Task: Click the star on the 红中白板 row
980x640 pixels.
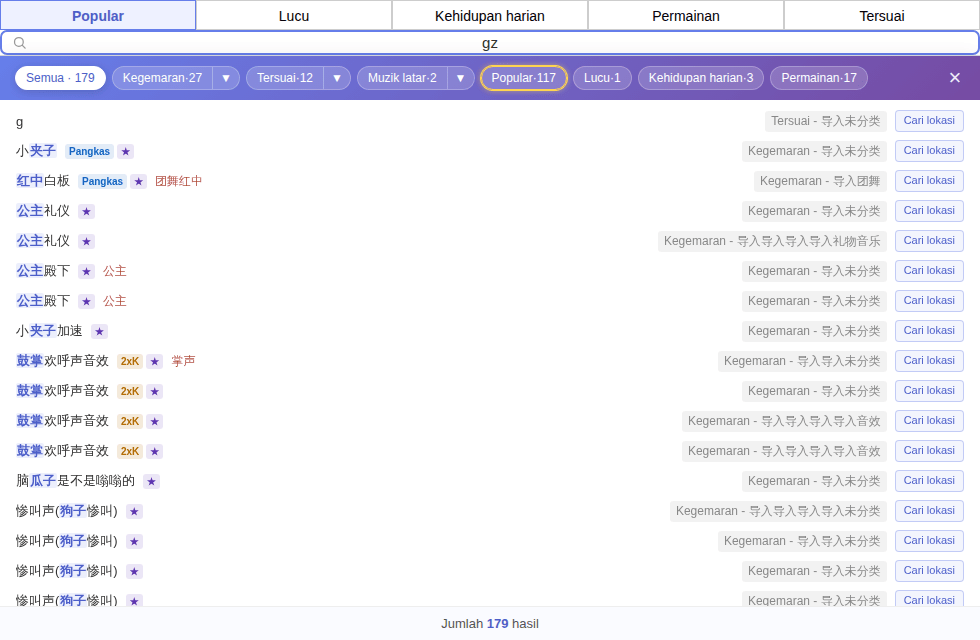Action: [x=139, y=181]
